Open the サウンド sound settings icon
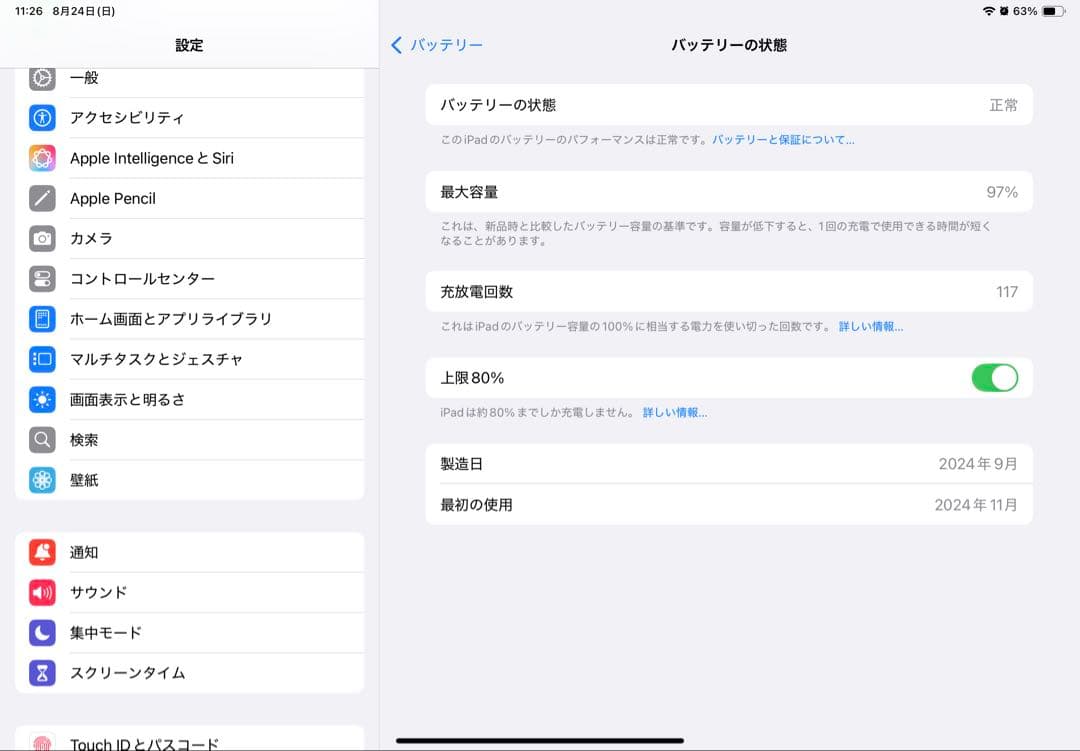The width and height of the screenshot is (1080, 751). [41, 592]
